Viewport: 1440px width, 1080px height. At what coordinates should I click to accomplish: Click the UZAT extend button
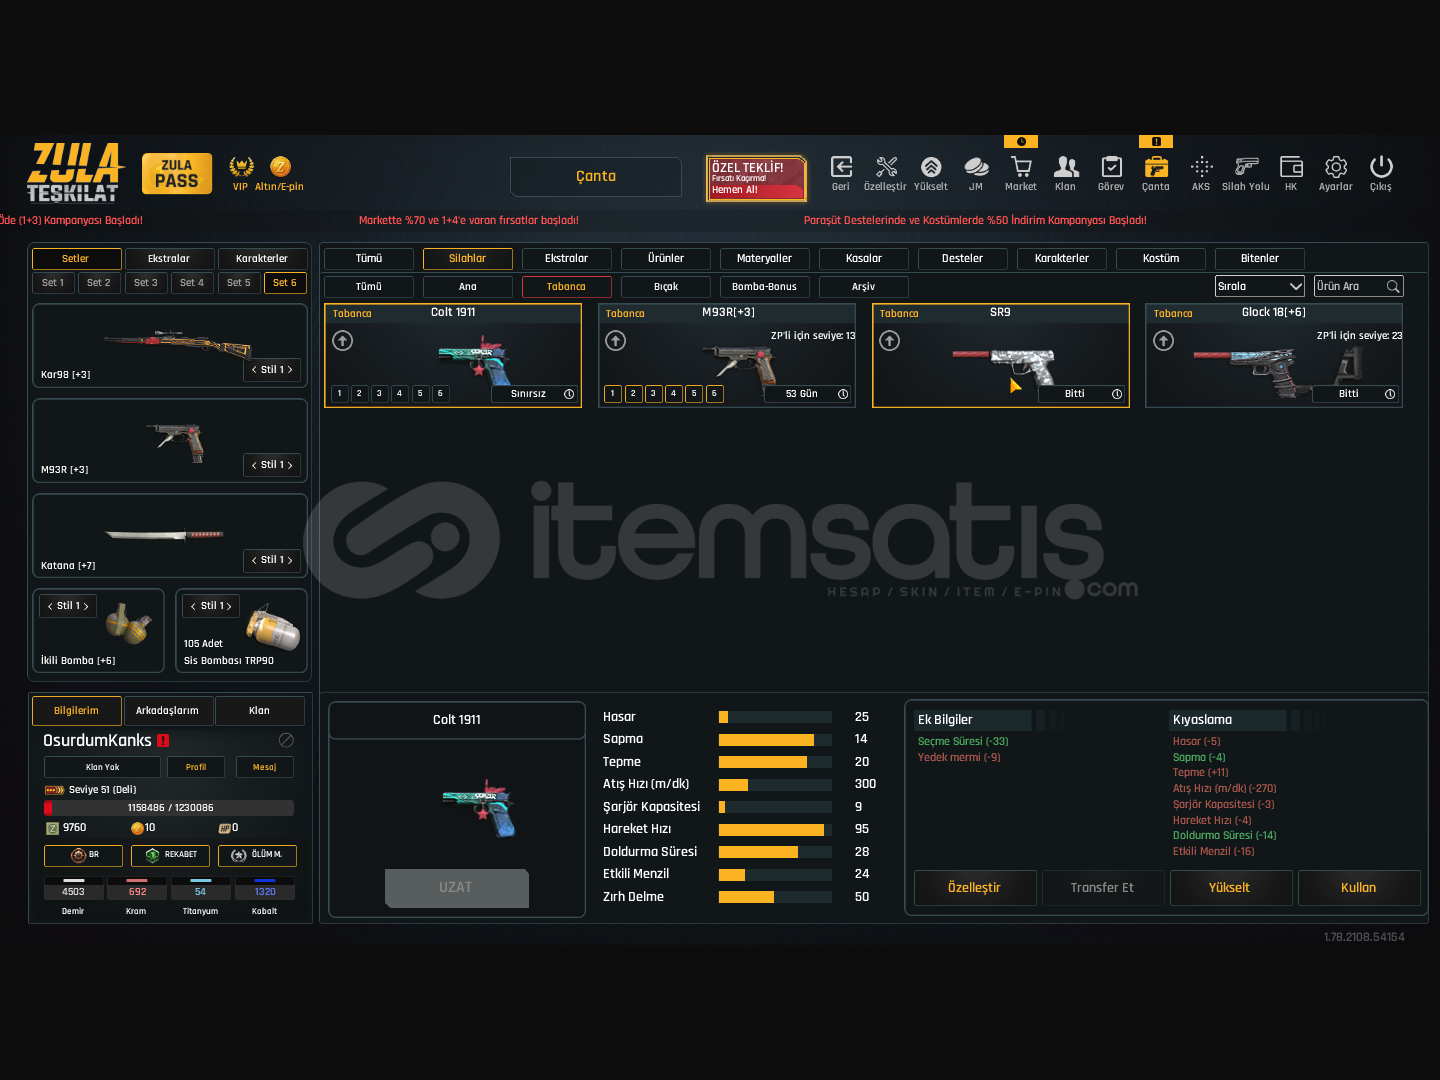[457, 888]
